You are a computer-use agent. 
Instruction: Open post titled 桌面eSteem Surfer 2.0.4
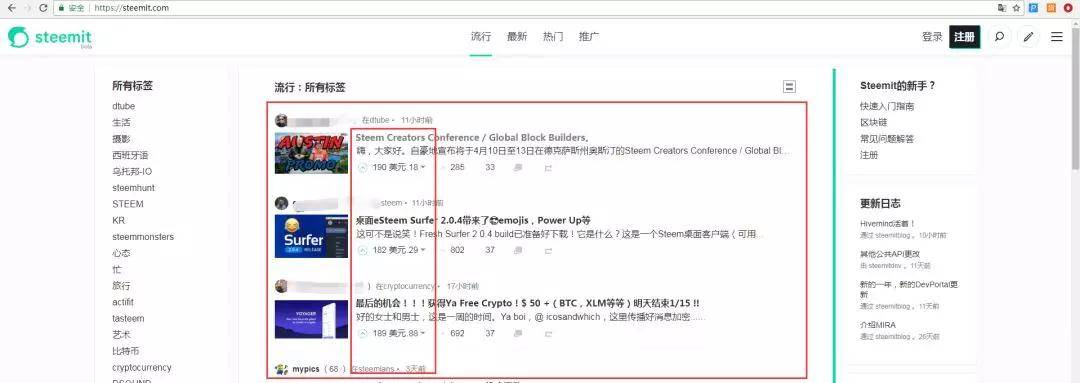[x=473, y=220]
